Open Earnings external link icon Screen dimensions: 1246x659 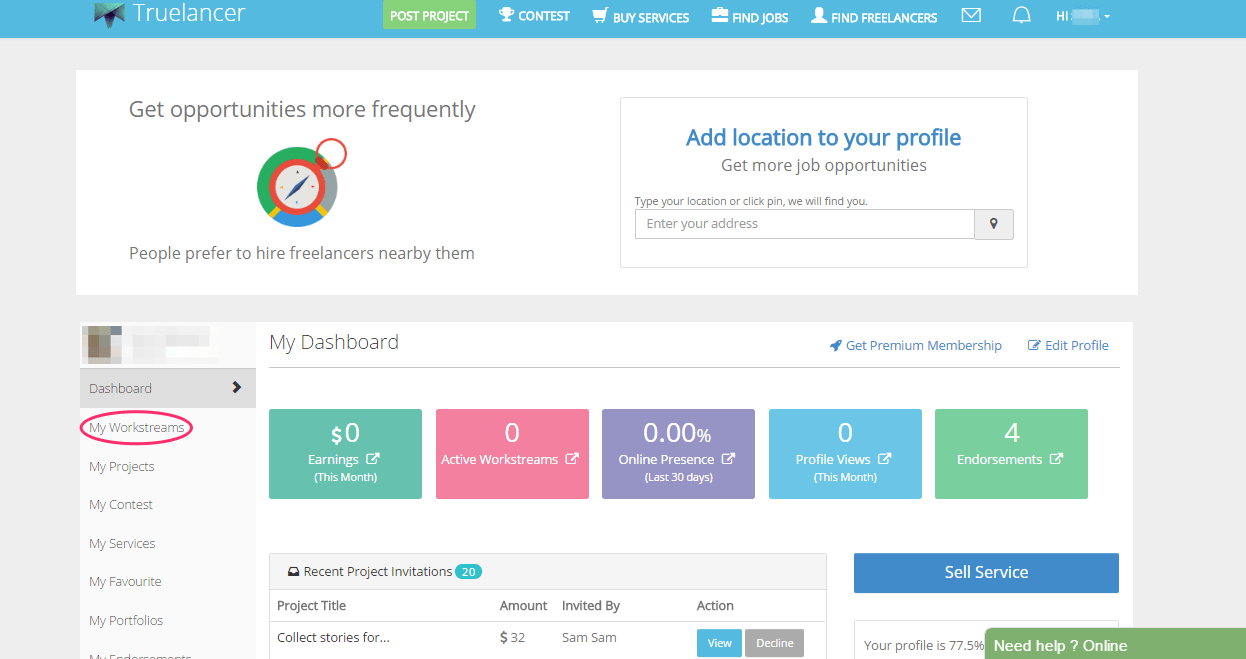tap(373, 459)
